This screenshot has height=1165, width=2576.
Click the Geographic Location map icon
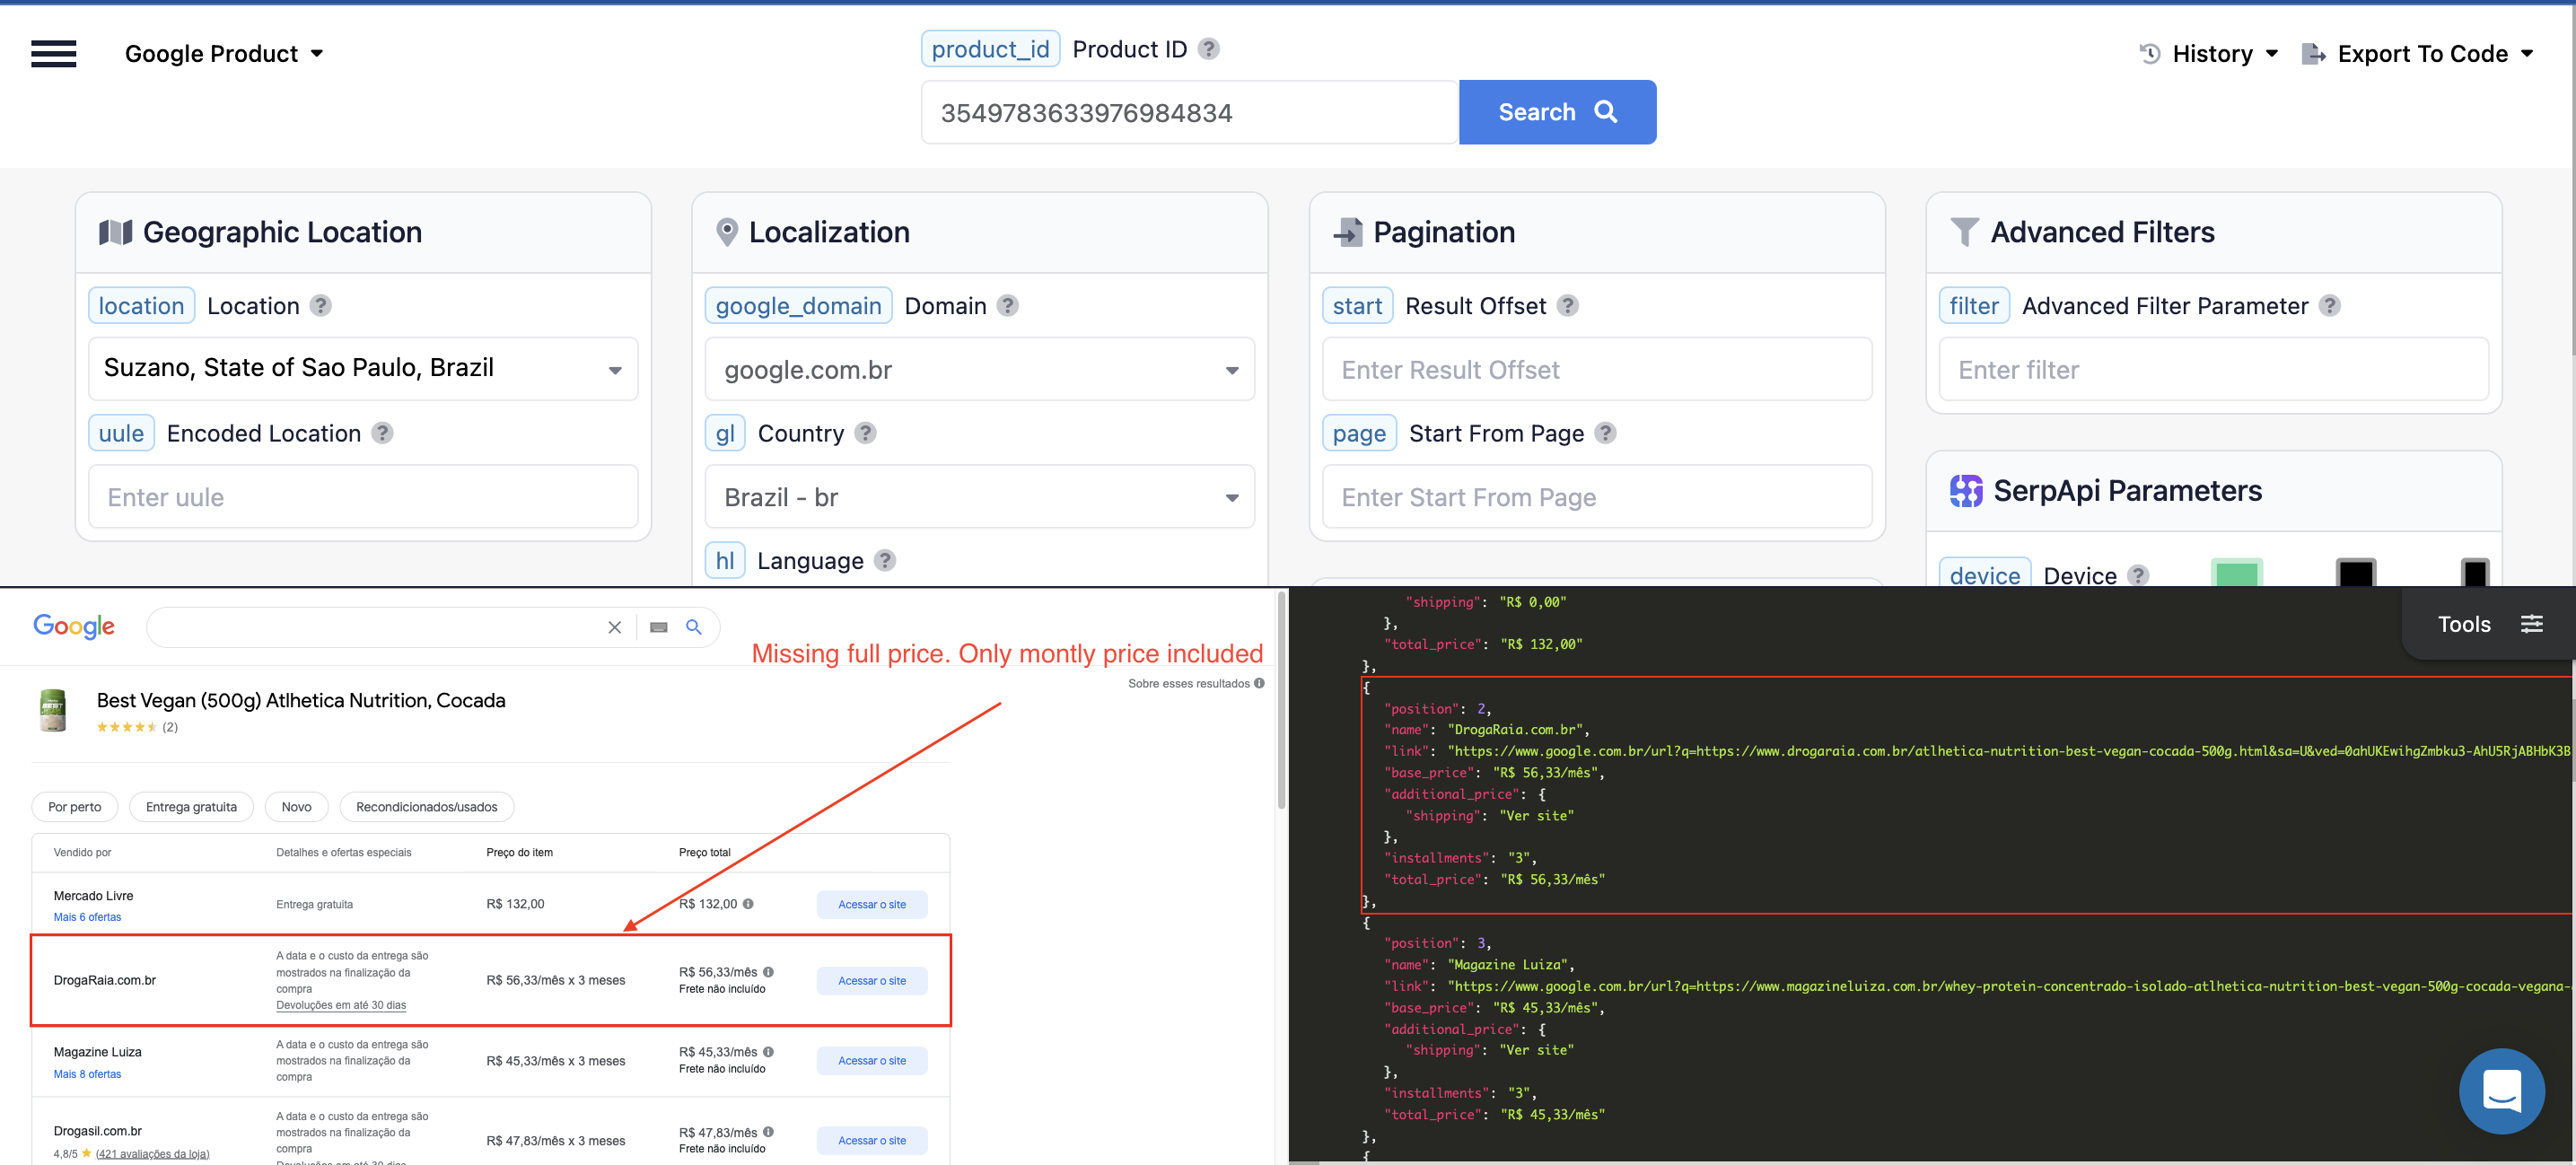click(x=116, y=231)
